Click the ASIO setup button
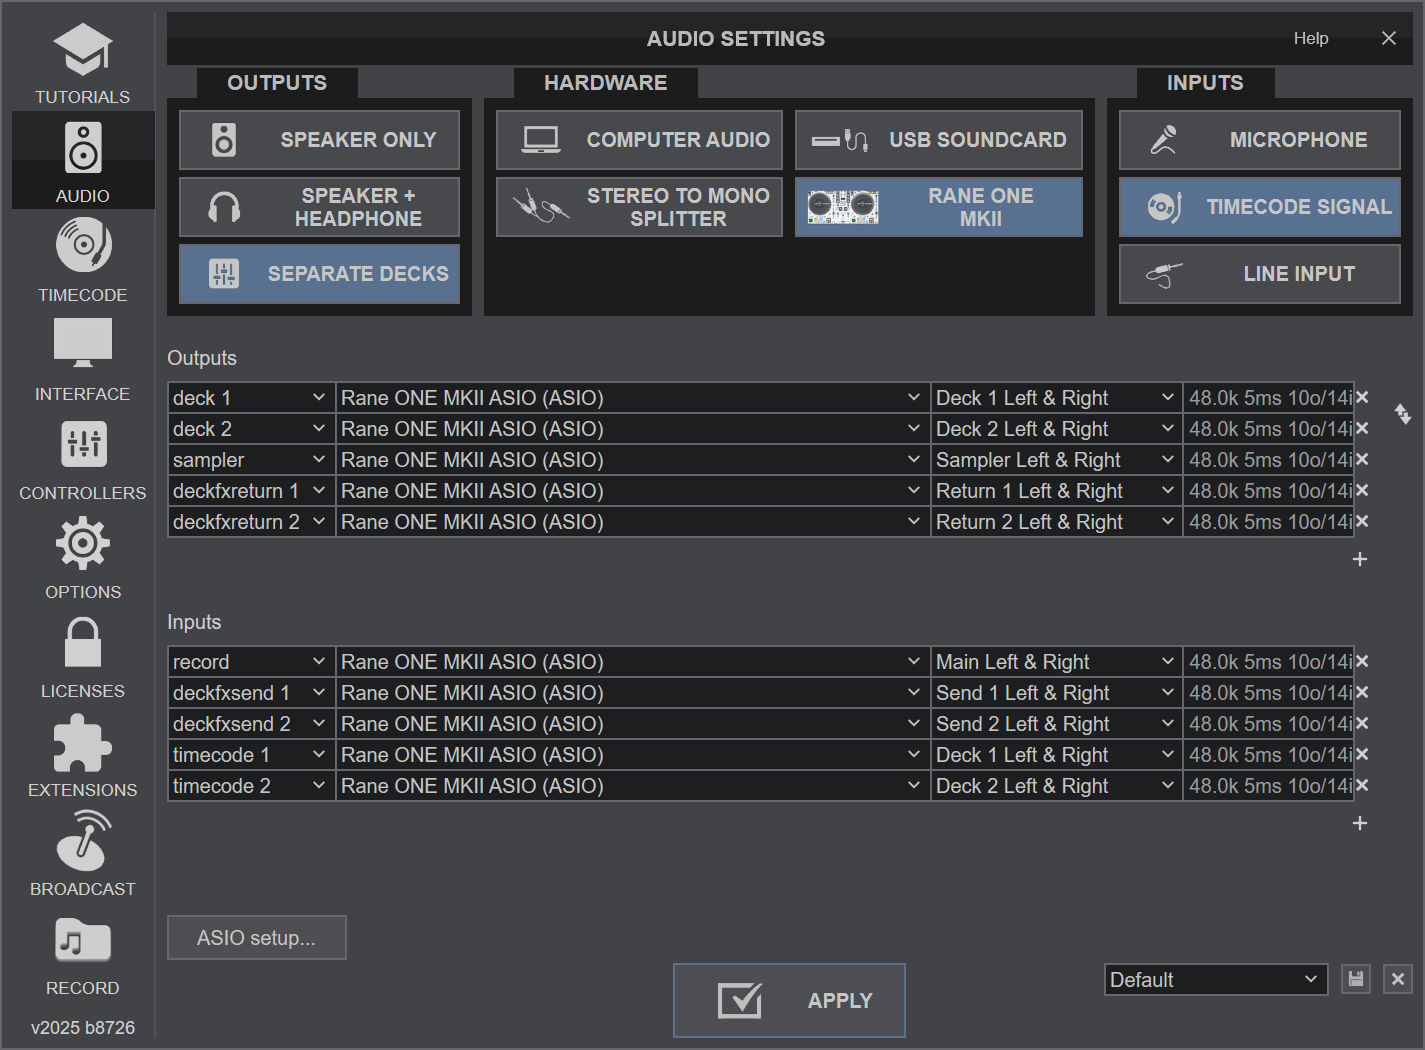 point(256,938)
